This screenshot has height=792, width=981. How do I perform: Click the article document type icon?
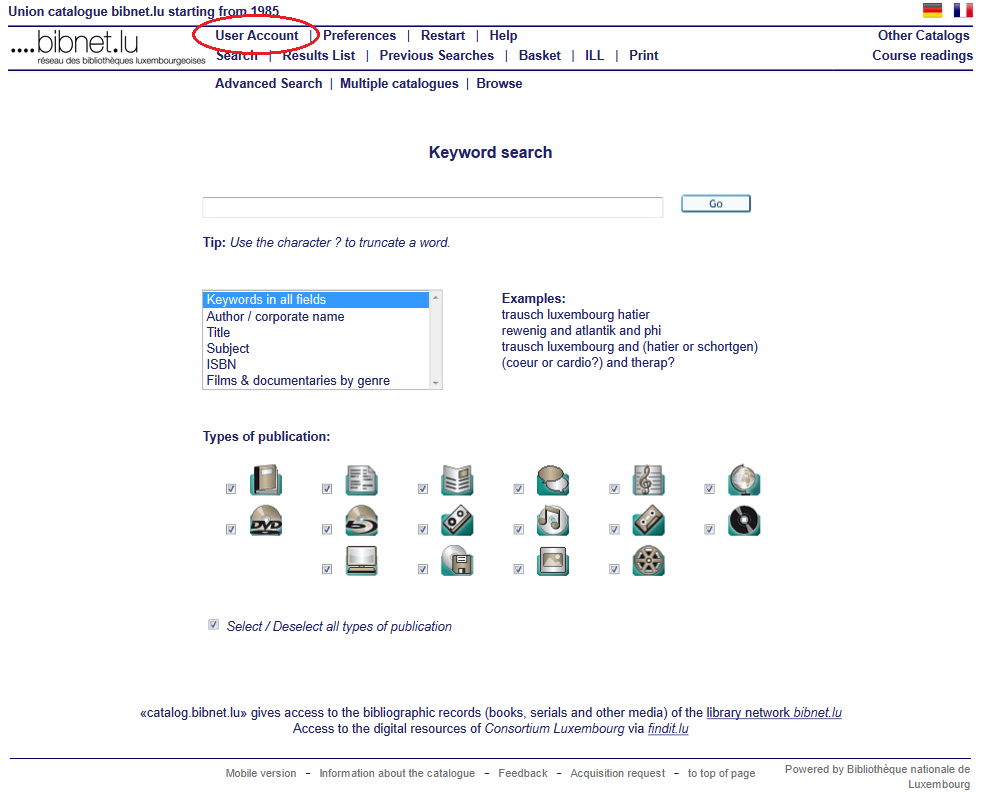(362, 480)
